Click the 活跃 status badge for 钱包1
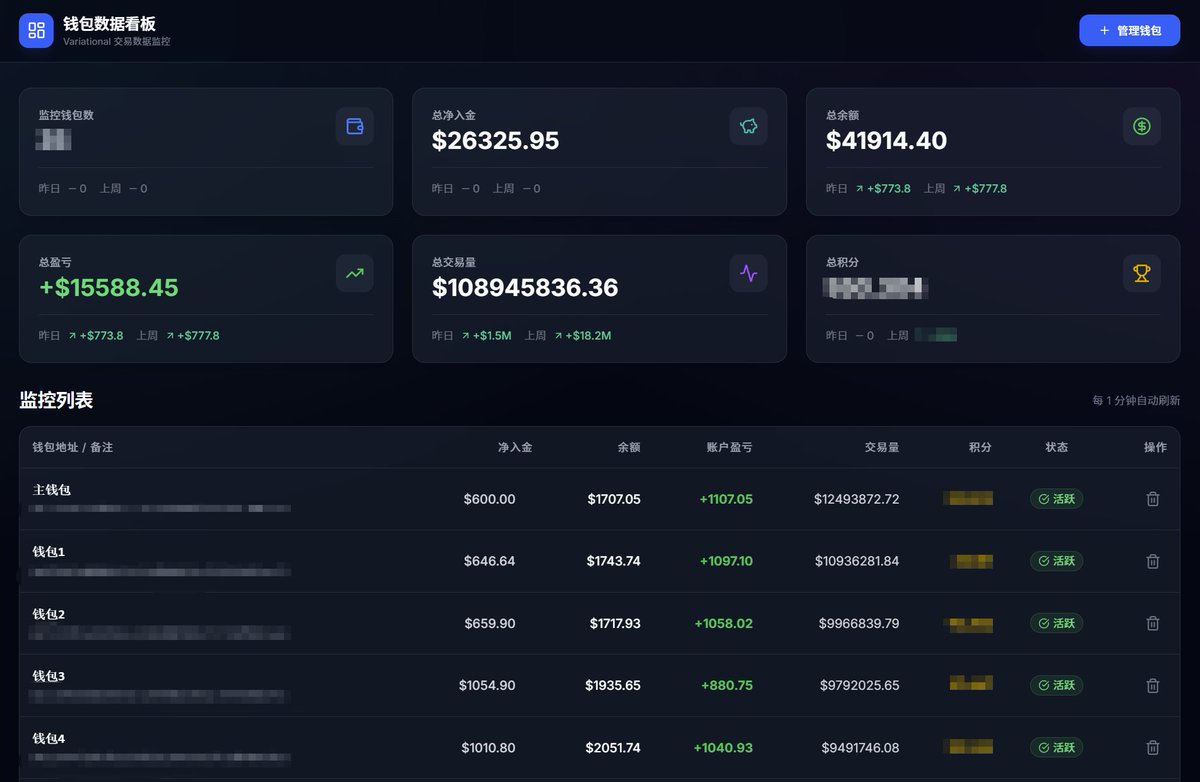 [x=1057, y=561]
